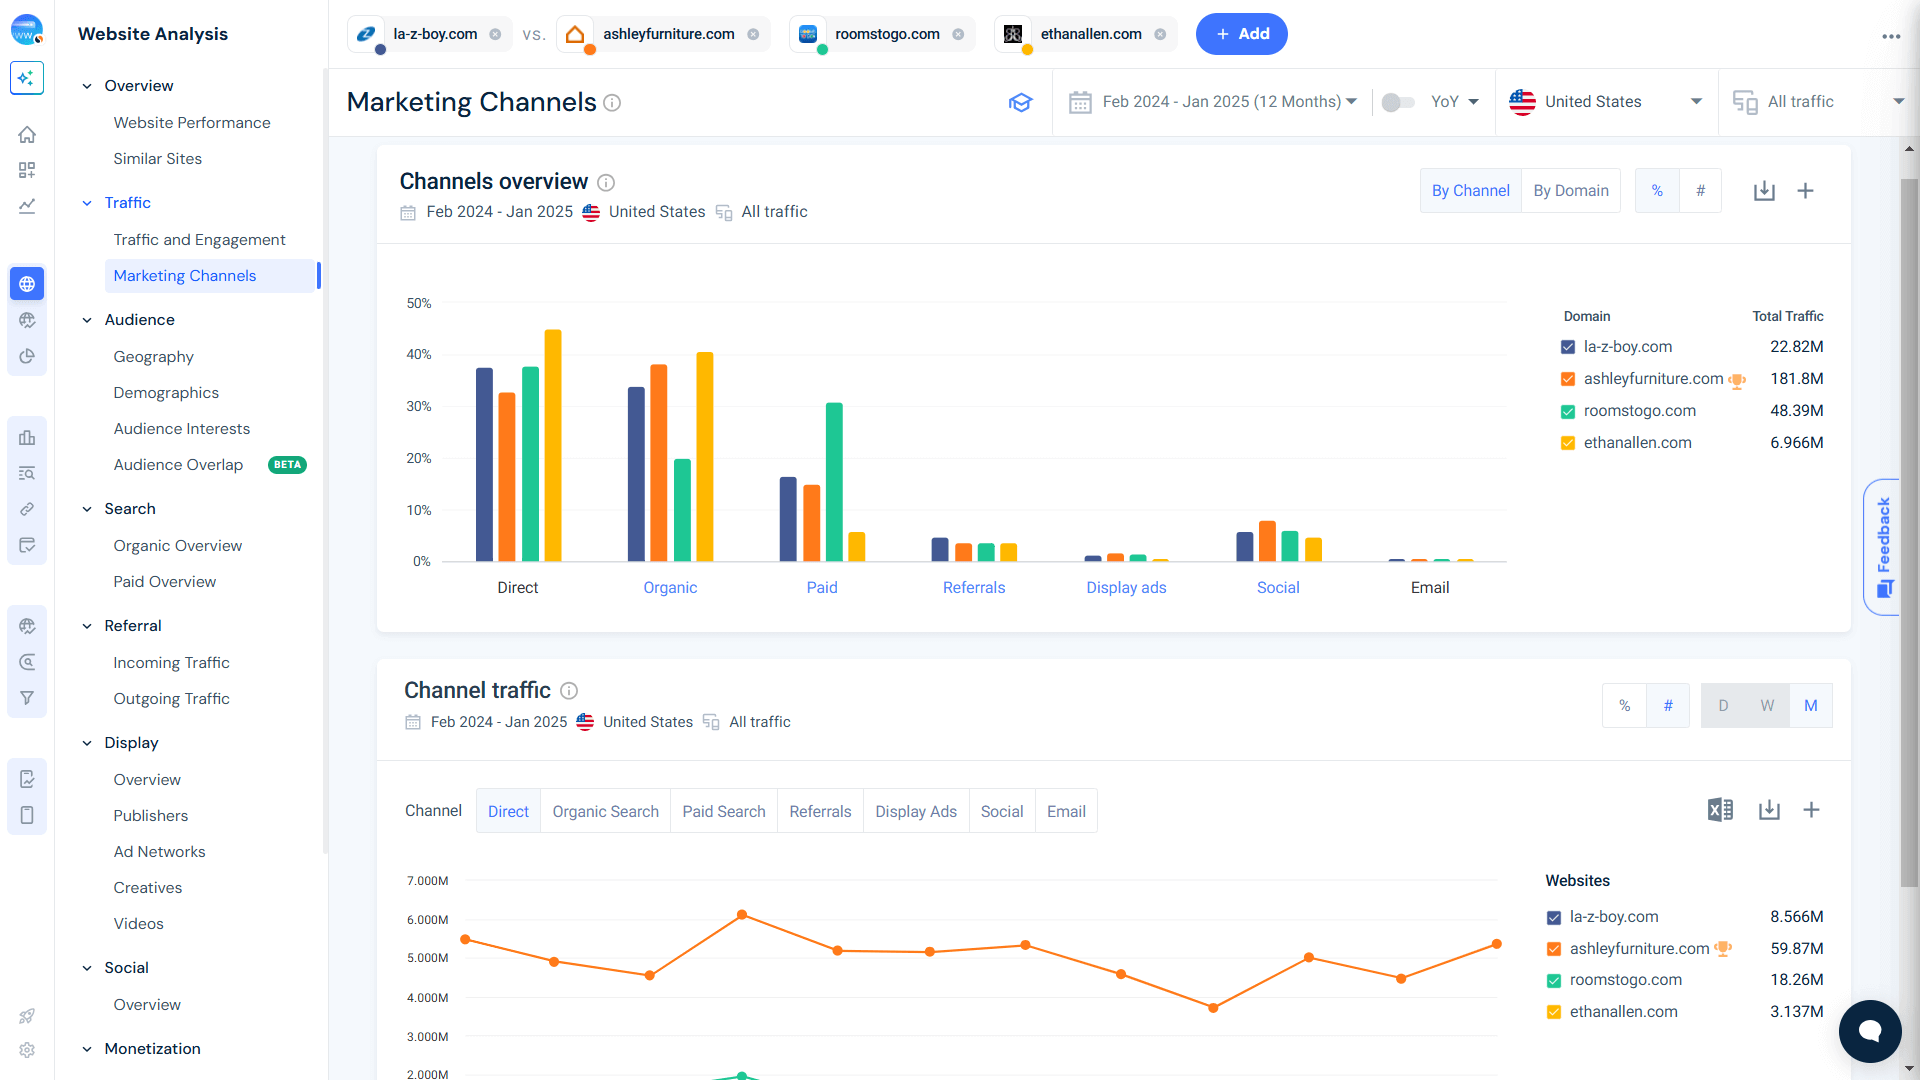Screen dimensions: 1920x1080
Task: Switch Channels overview to number view
Action: click(1700, 191)
